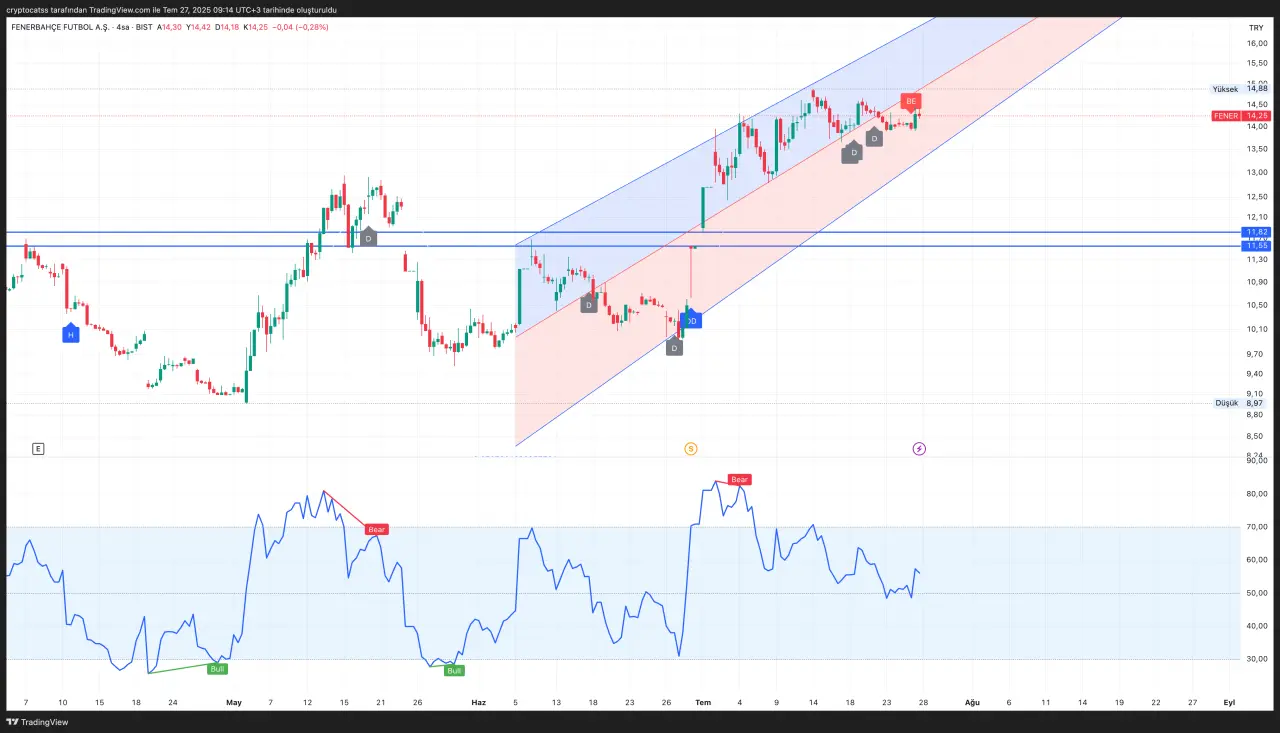Viewport: 1280px width, 733px height.
Task: Select the green Bull label near May 26
Action: pos(454,670)
